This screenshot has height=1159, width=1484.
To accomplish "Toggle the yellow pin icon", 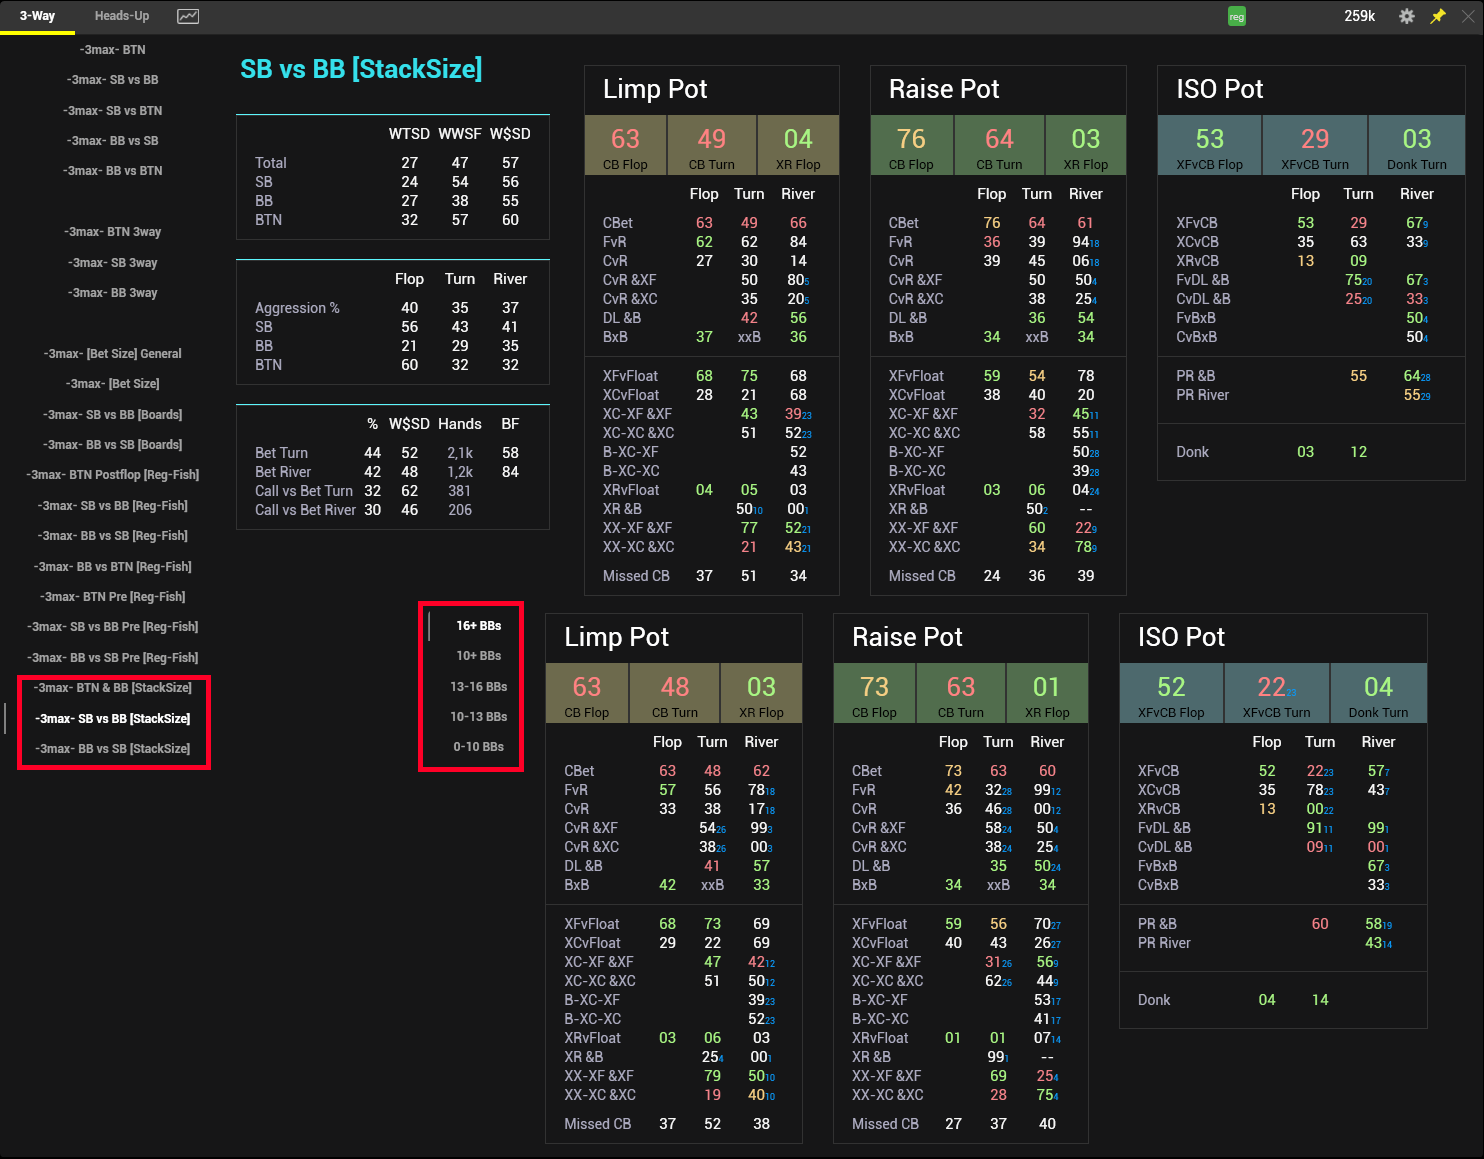I will 1438,16.
